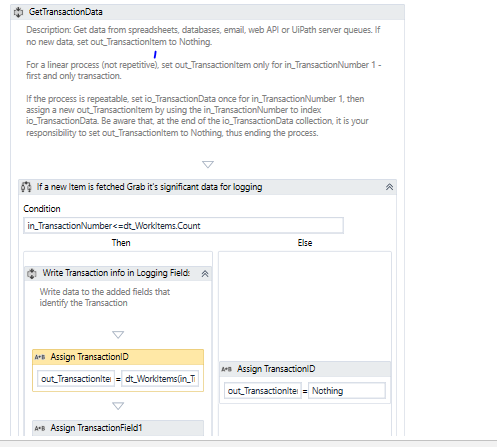The image size is (497, 447).
Task: Click drop arrow above highlighted Assign TransactionID
Action: click(x=118, y=335)
